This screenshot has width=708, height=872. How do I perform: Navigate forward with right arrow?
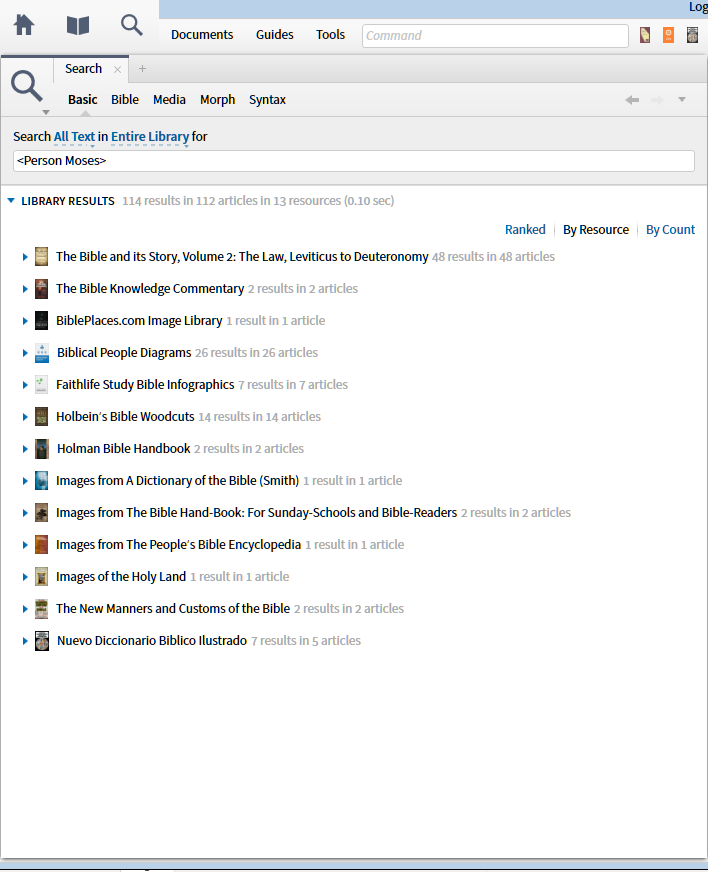click(x=657, y=100)
